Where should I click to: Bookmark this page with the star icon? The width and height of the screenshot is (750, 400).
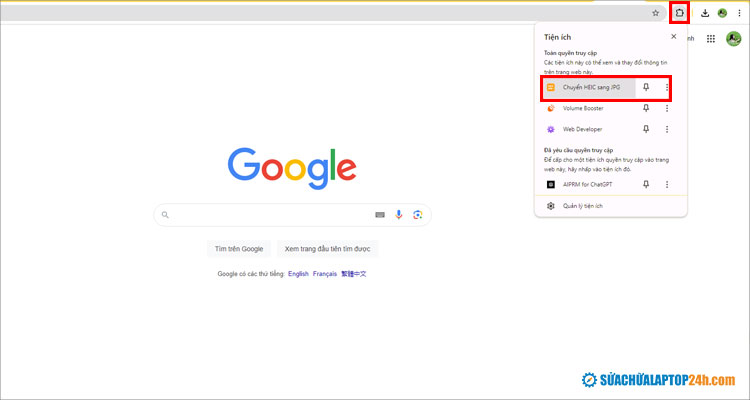click(x=656, y=13)
